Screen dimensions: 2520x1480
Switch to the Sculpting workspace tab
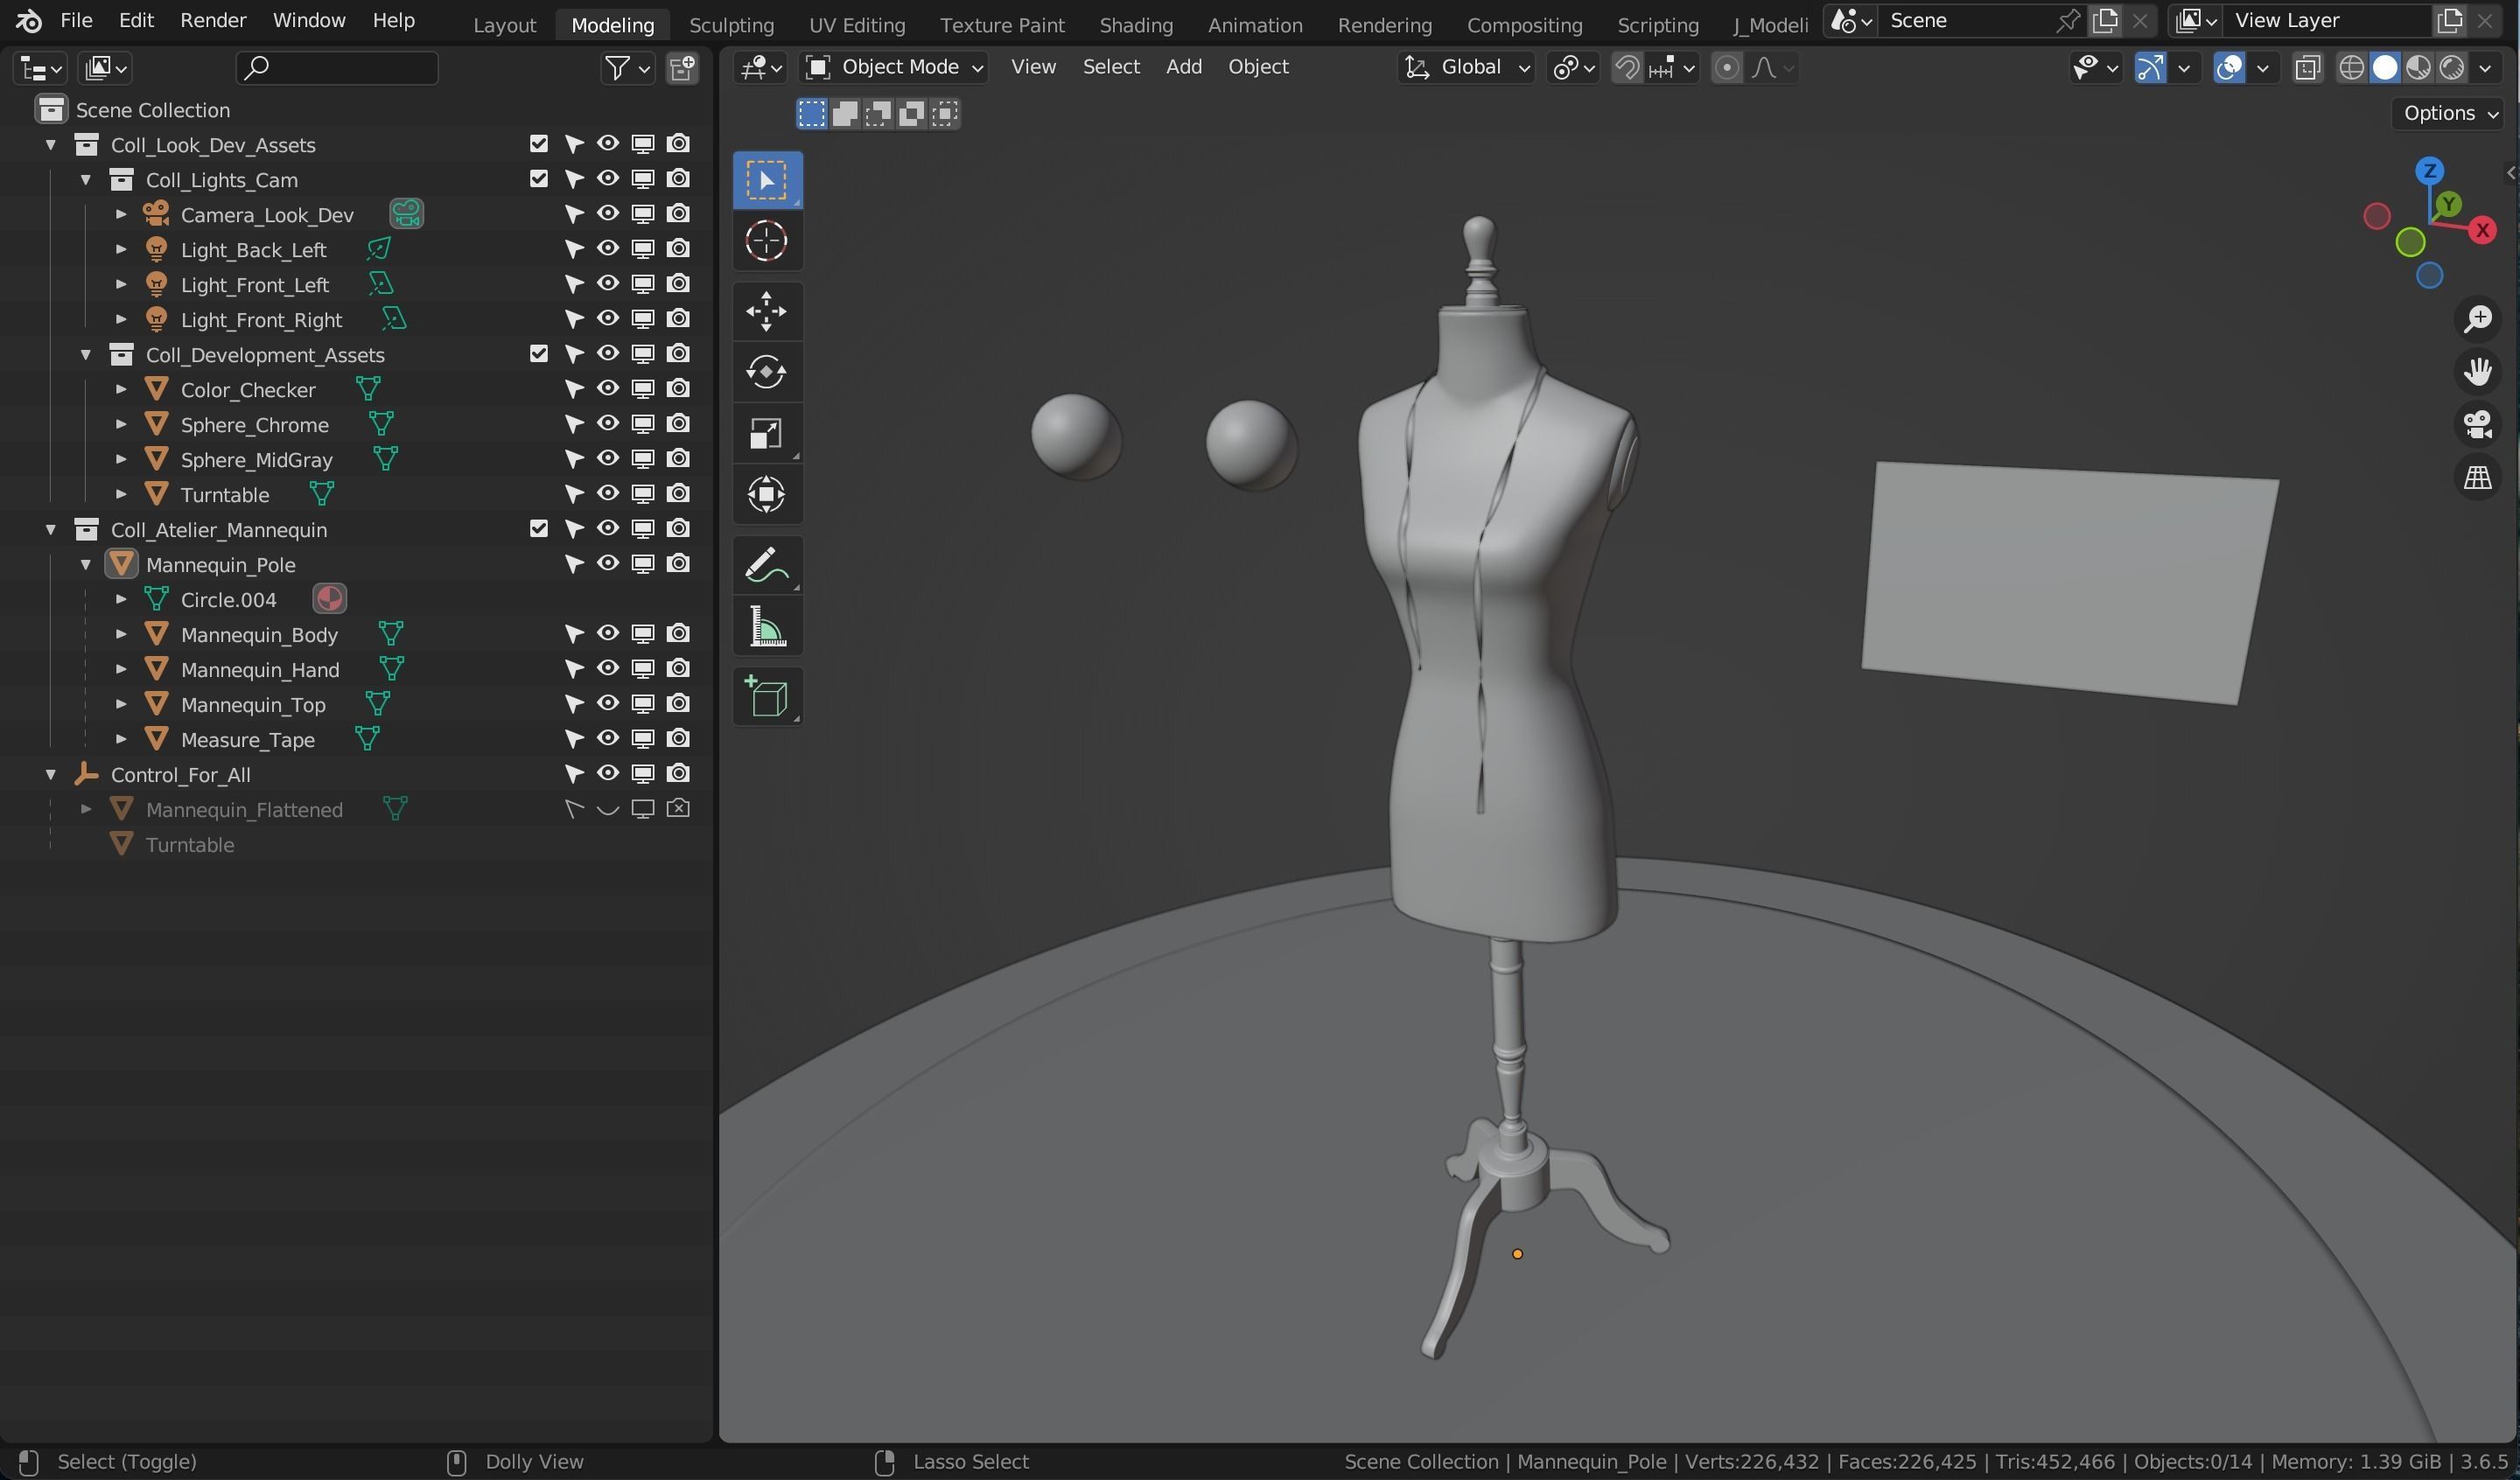tap(731, 25)
